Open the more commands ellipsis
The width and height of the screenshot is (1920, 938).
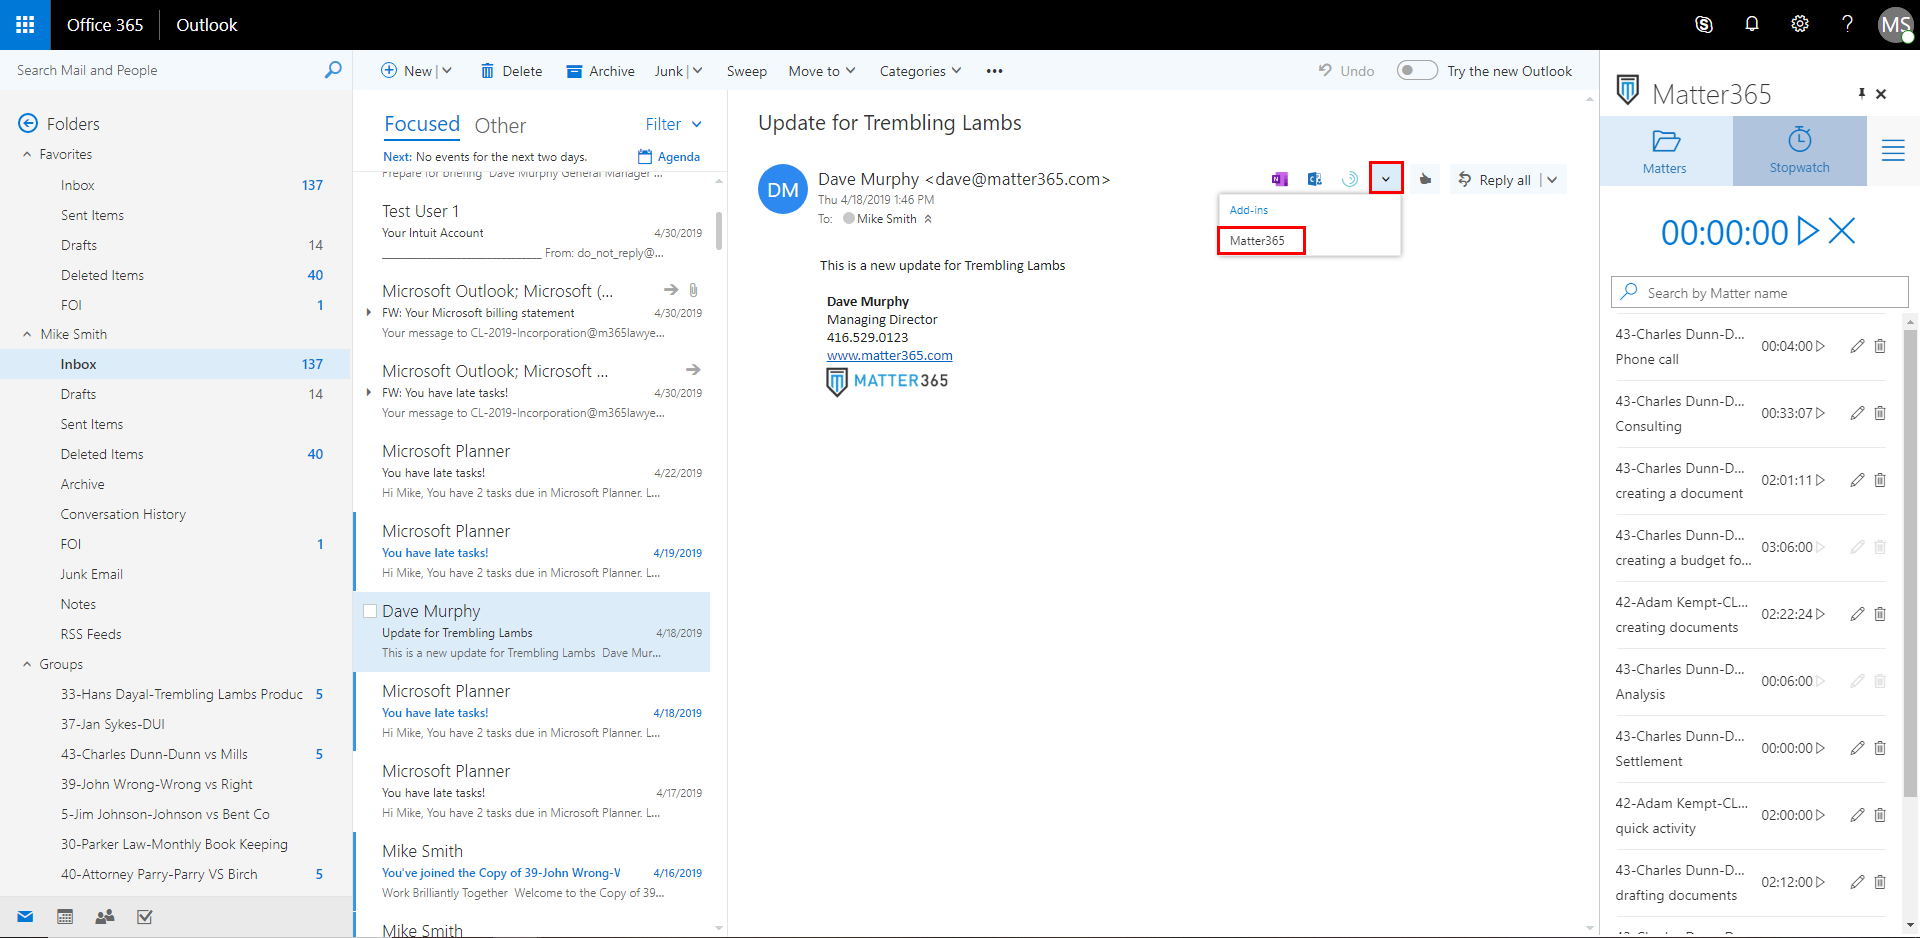click(x=994, y=71)
